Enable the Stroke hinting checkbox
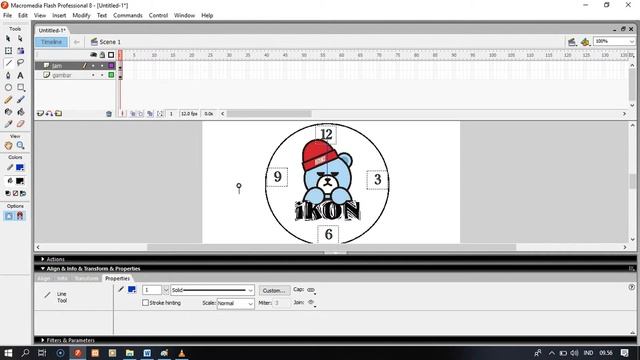 145,303
